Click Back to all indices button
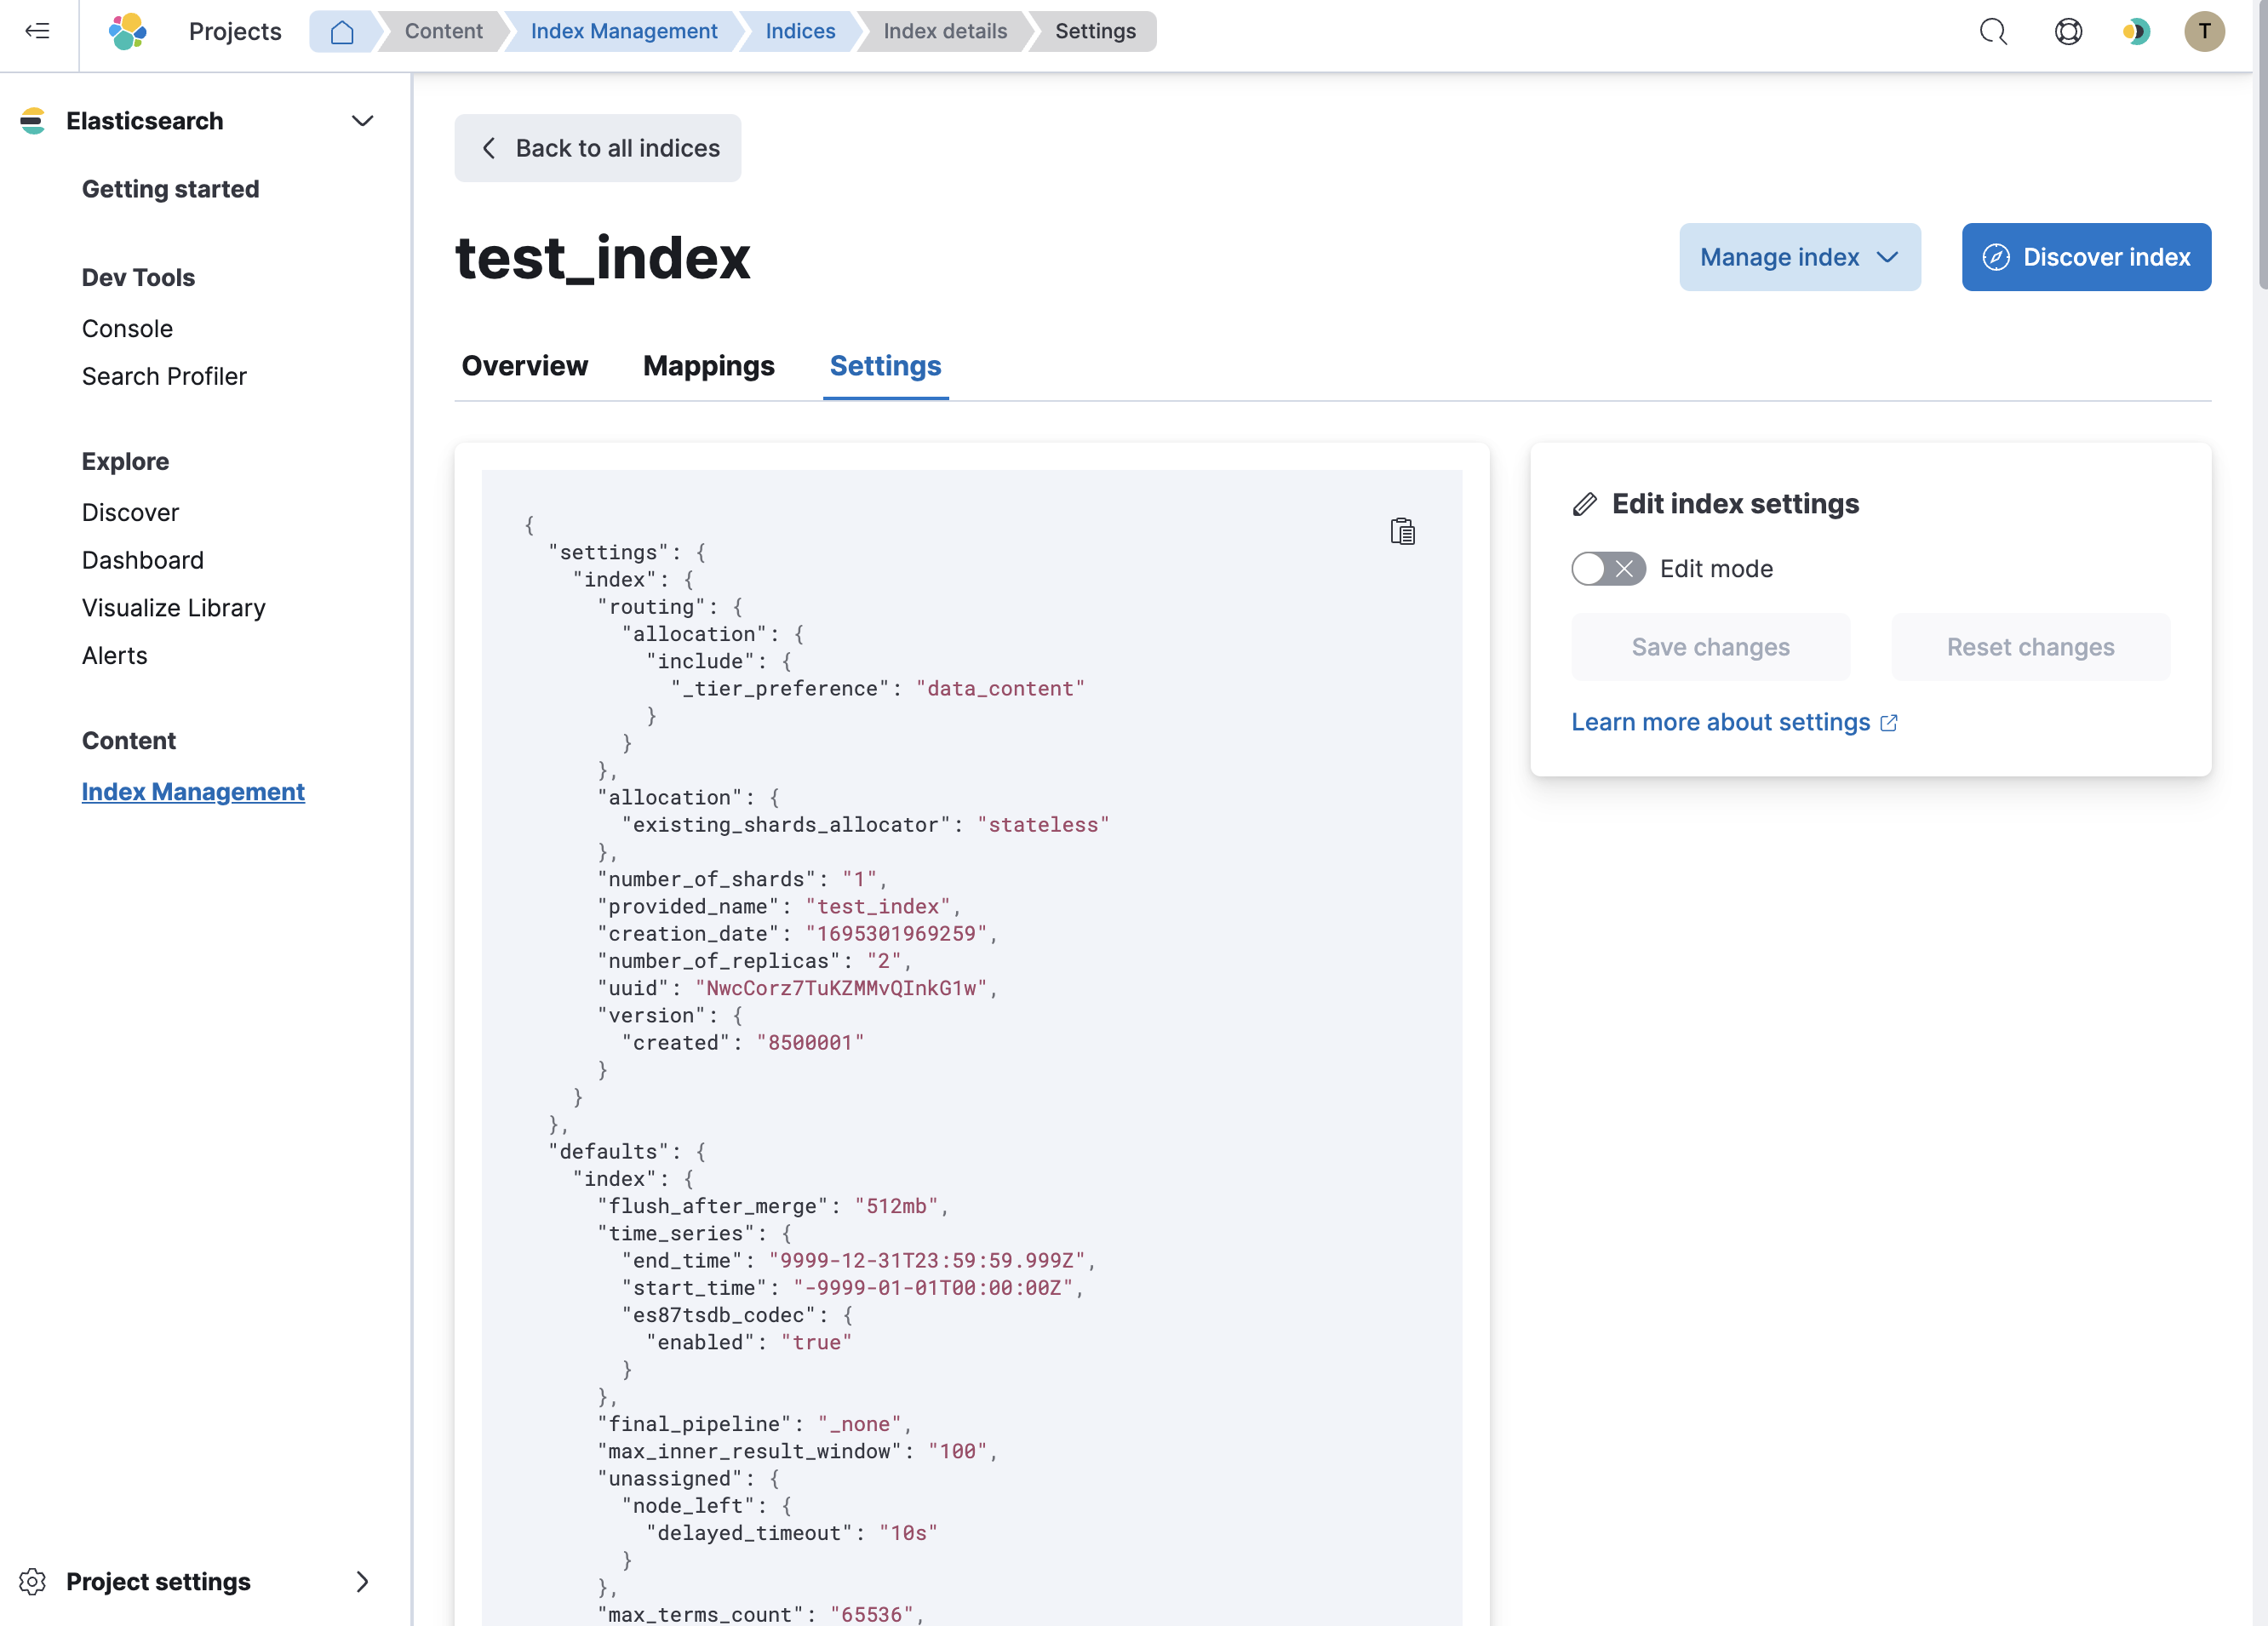This screenshot has width=2268, height=1626. [598, 148]
